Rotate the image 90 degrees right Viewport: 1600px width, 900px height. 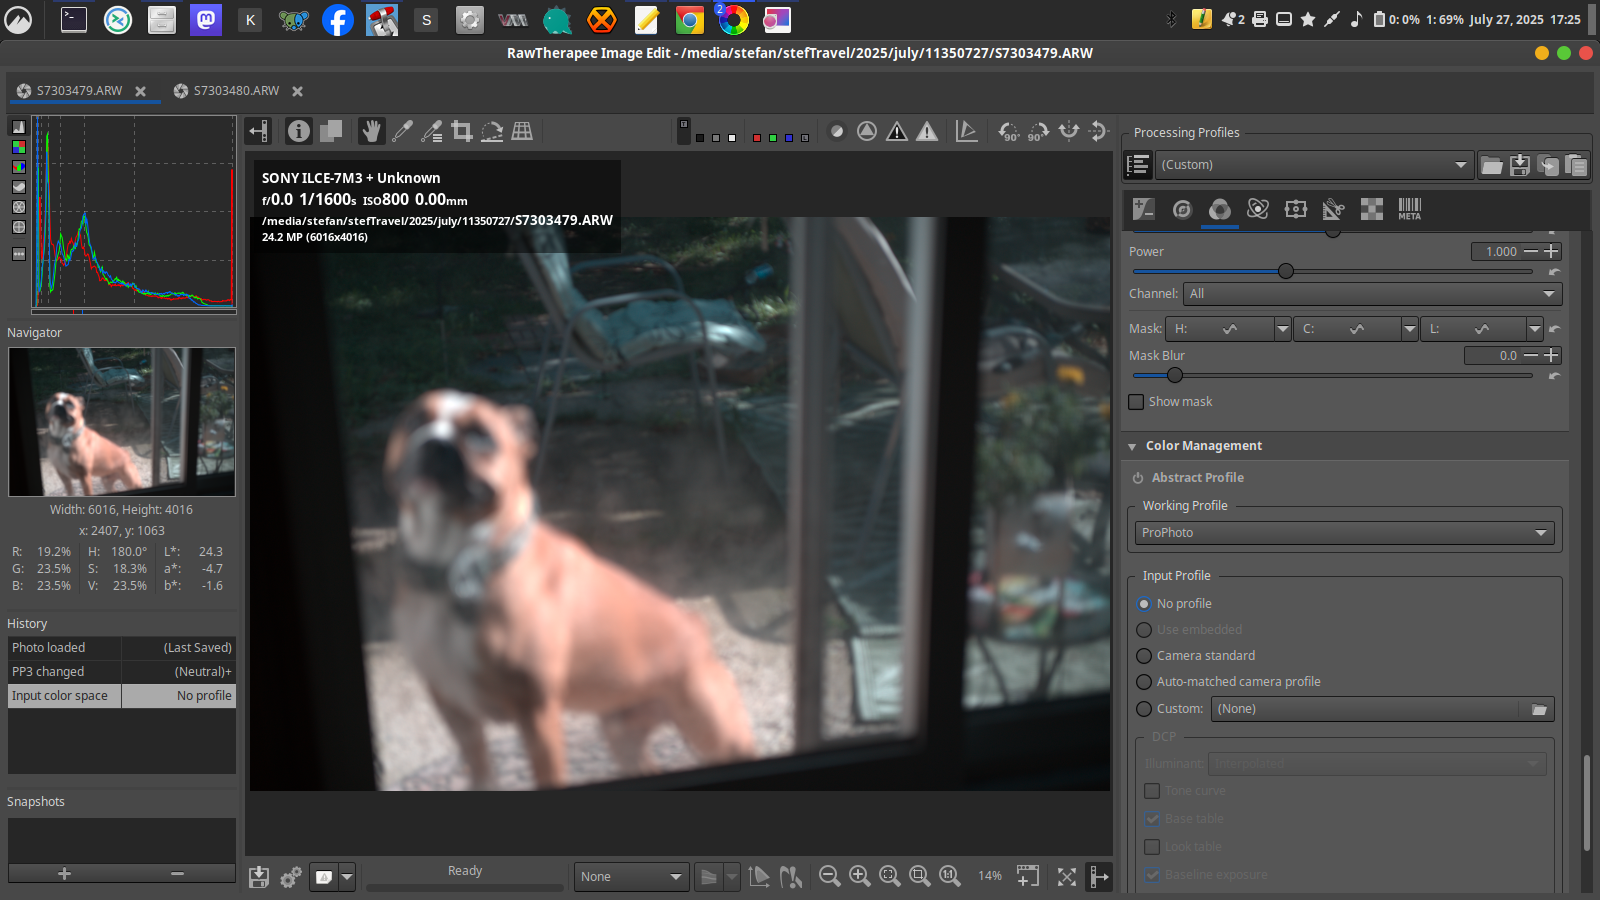[x=1039, y=131]
